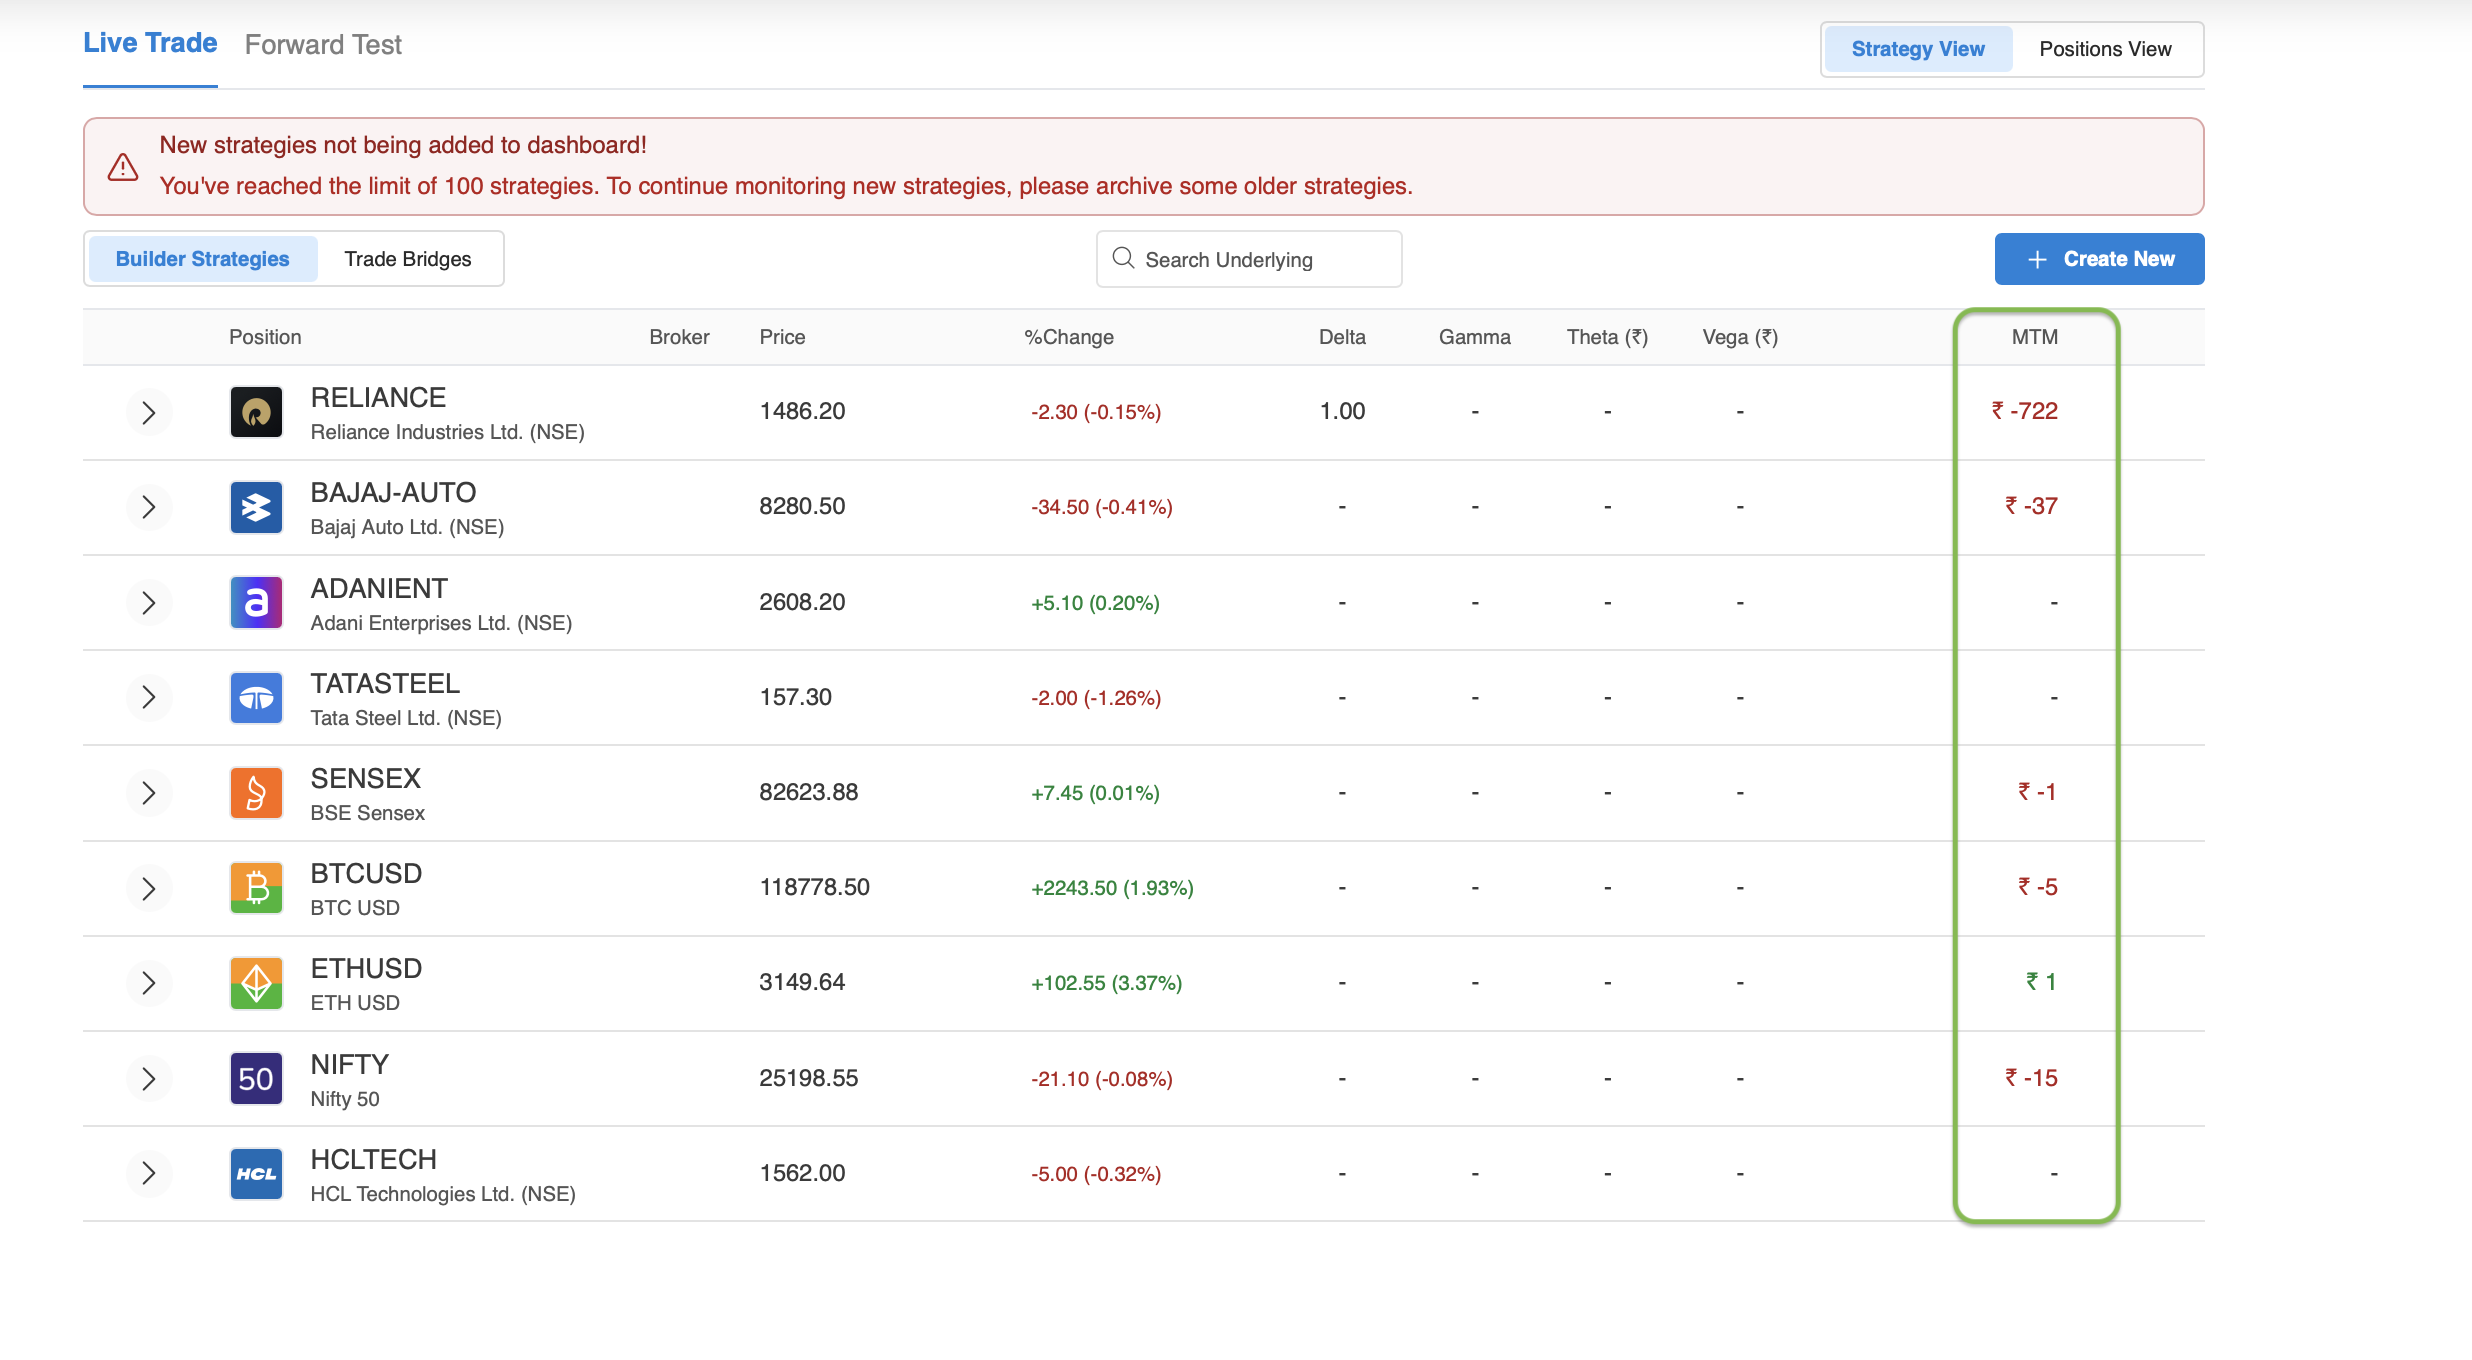Viewport: 2472px width, 1360px height.
Task: Expand the HCLTECH row
Action: pos(149,1174)
